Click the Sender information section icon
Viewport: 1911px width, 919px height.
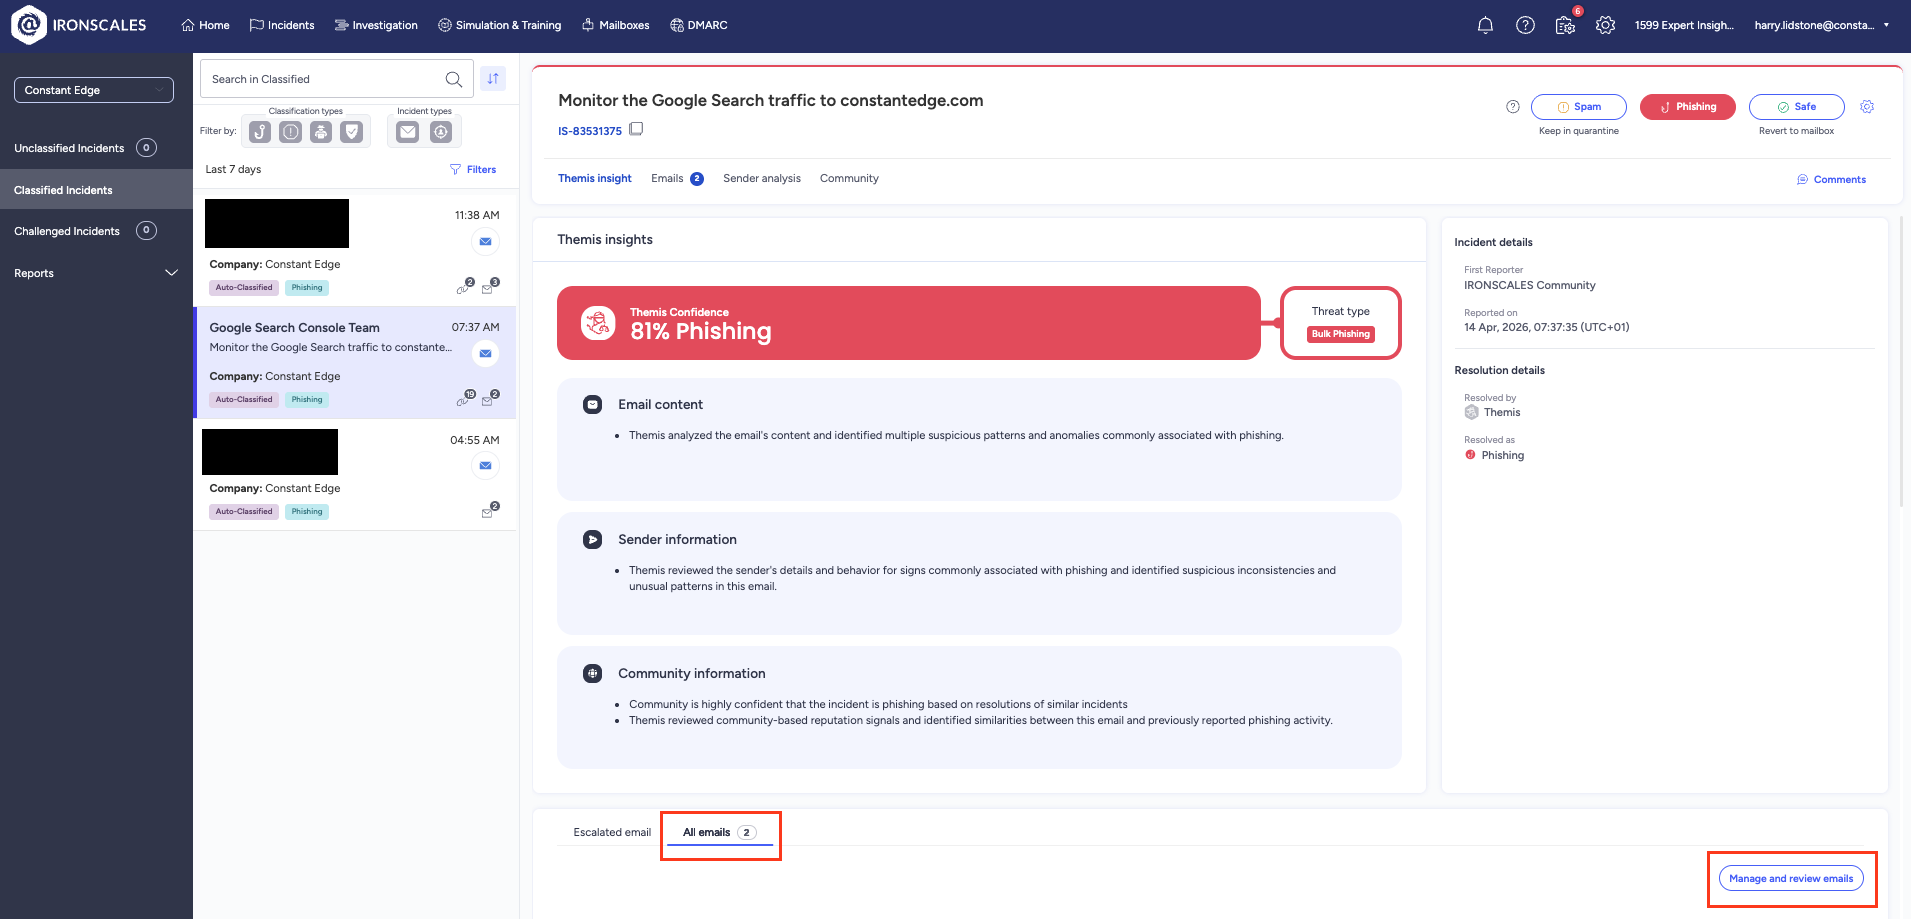pos(593,540)
